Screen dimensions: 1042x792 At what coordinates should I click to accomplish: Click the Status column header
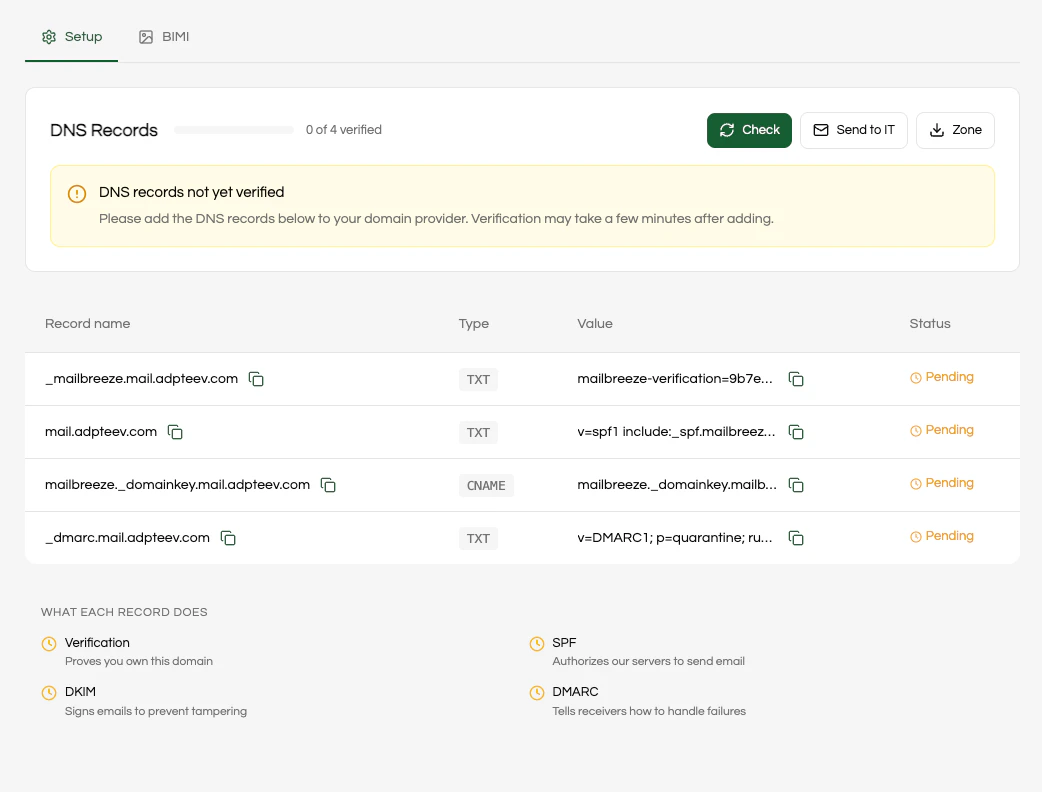pyautogui.click(x=930, y=324)
